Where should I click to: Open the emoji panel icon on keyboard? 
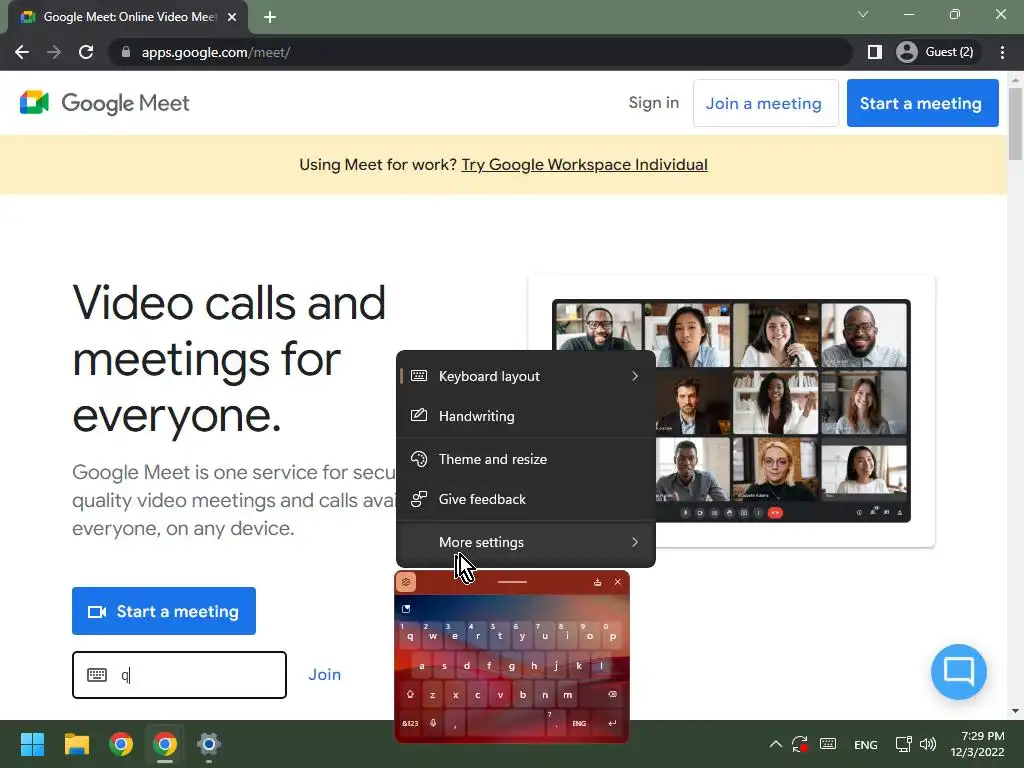[406, 609]
